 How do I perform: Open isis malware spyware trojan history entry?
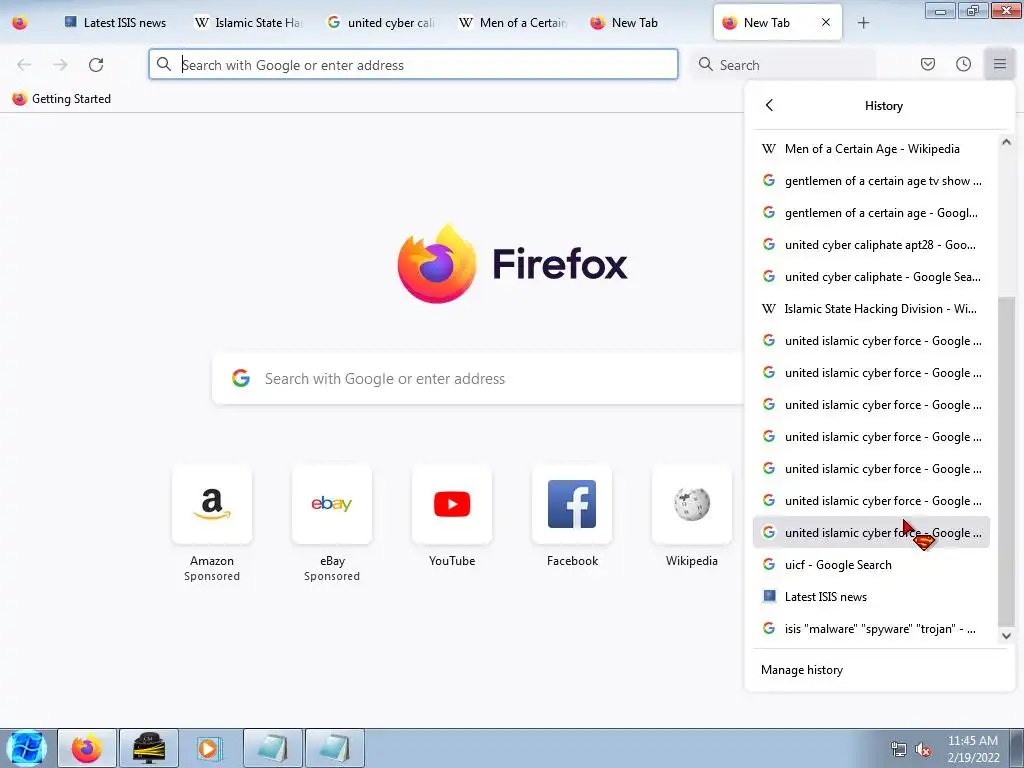click(x=871, y=629)
